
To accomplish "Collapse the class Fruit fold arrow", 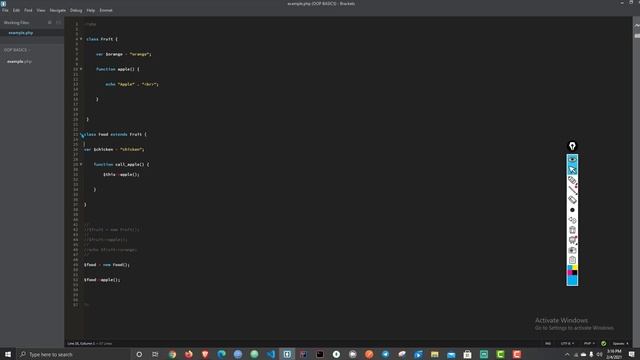I will click(81, 39).
